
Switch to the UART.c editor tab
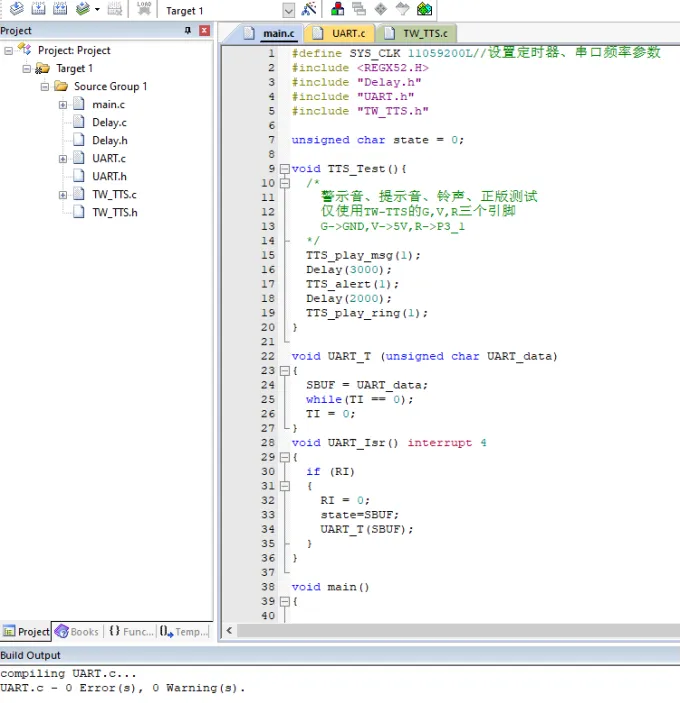(348, 34)
